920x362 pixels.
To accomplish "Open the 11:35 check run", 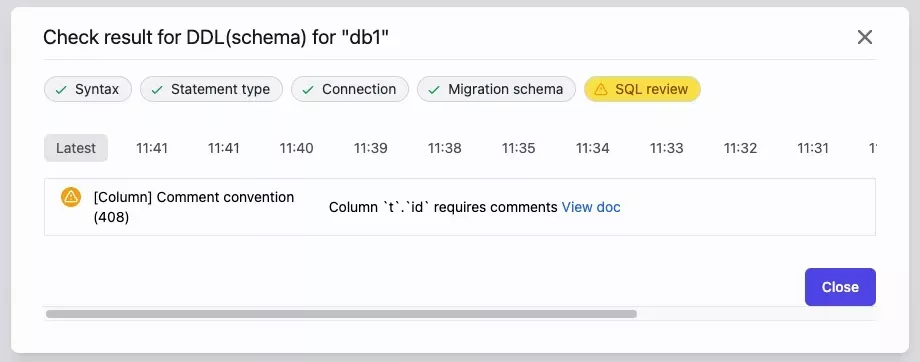I will [x=519, y=148].
